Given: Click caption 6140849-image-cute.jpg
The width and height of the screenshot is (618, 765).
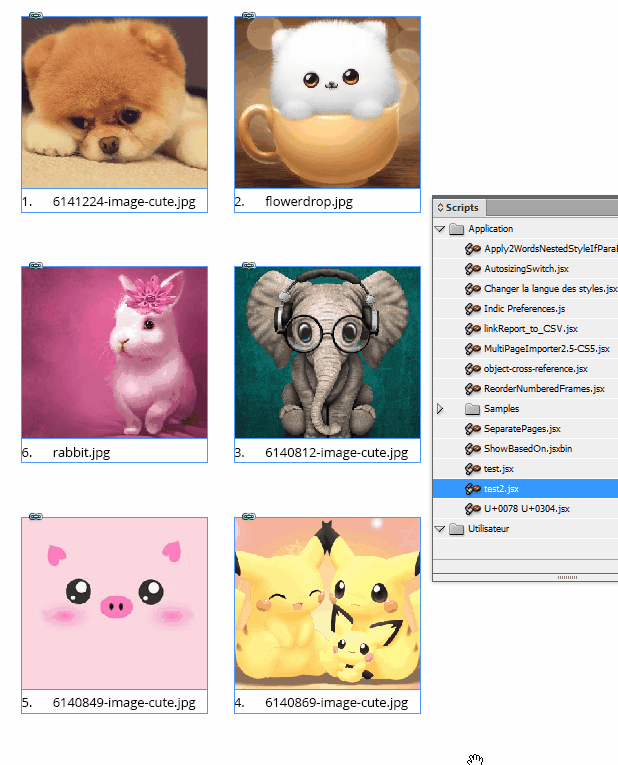Looking at the screenshot, I should 124,703.
